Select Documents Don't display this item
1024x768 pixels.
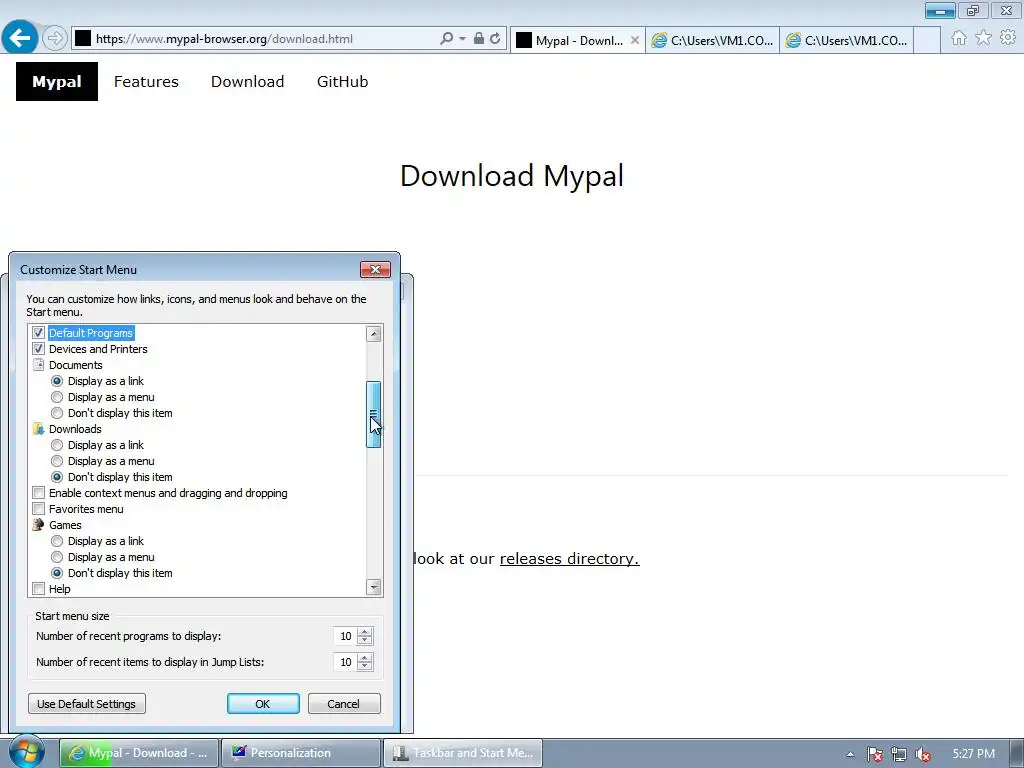(57, 413)
